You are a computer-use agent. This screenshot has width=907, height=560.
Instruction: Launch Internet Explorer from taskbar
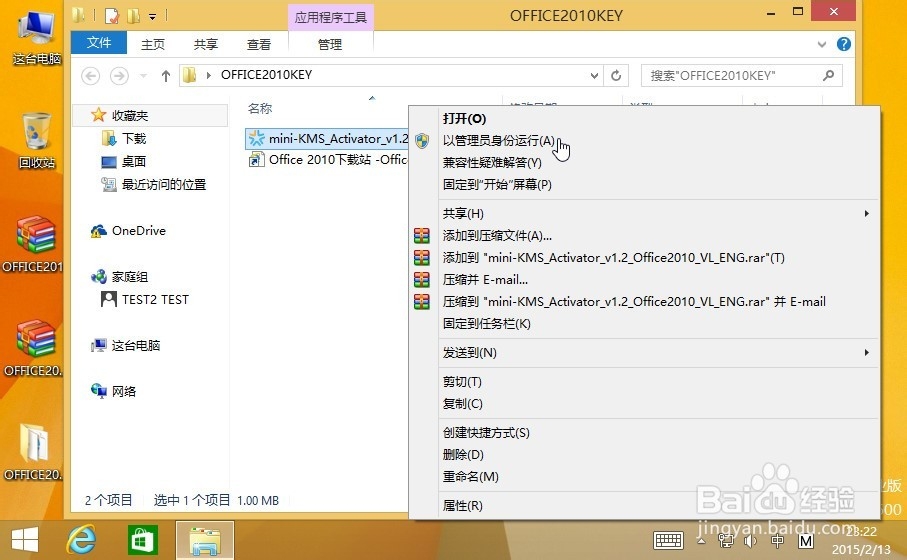82,540
